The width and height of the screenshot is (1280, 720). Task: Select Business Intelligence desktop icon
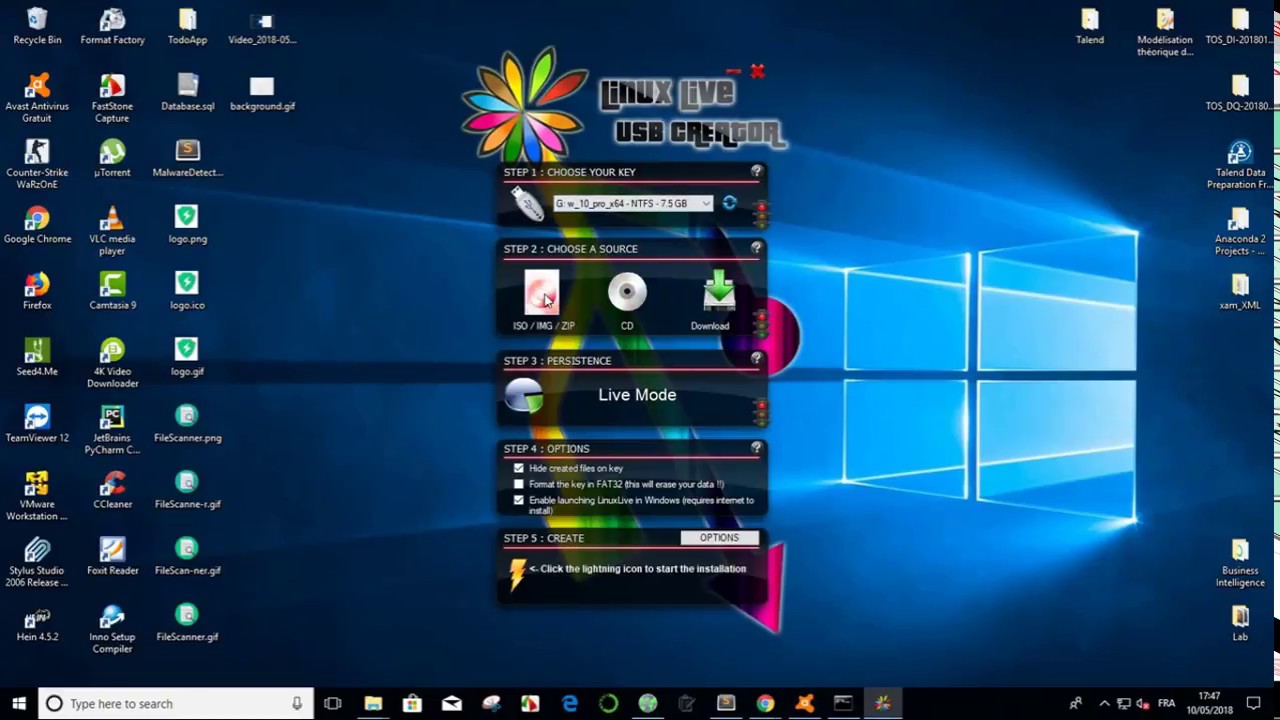click(x=1240, y=563)
